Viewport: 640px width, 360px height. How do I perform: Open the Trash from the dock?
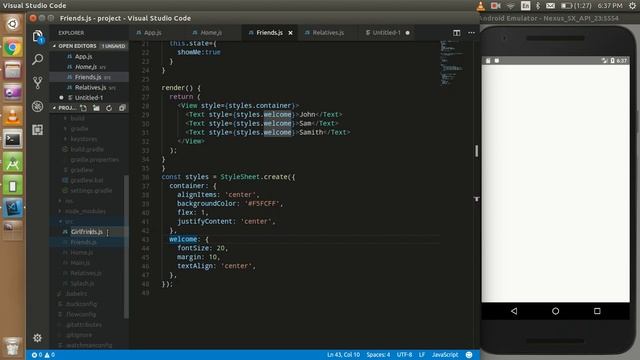[x=12, y=346]
